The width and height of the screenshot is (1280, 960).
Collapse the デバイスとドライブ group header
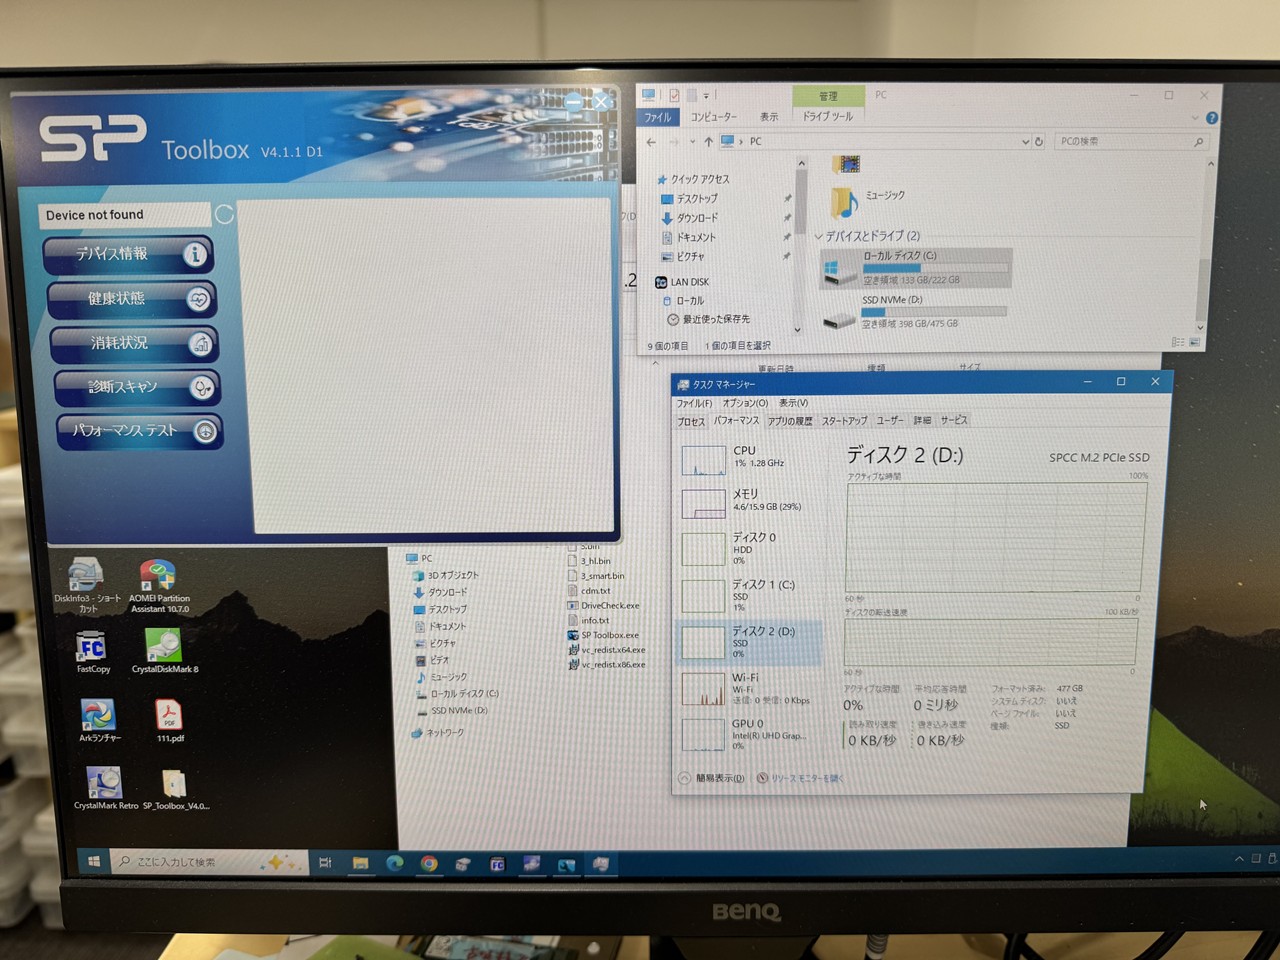(x=819, y=237)
